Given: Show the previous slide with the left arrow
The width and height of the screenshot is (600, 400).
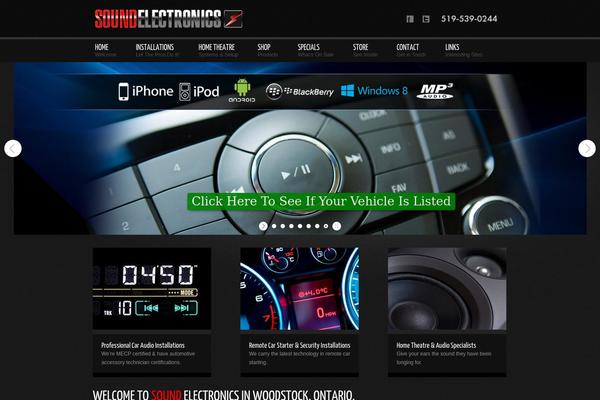Looking at the screenshot, I should tap(13, 149).
